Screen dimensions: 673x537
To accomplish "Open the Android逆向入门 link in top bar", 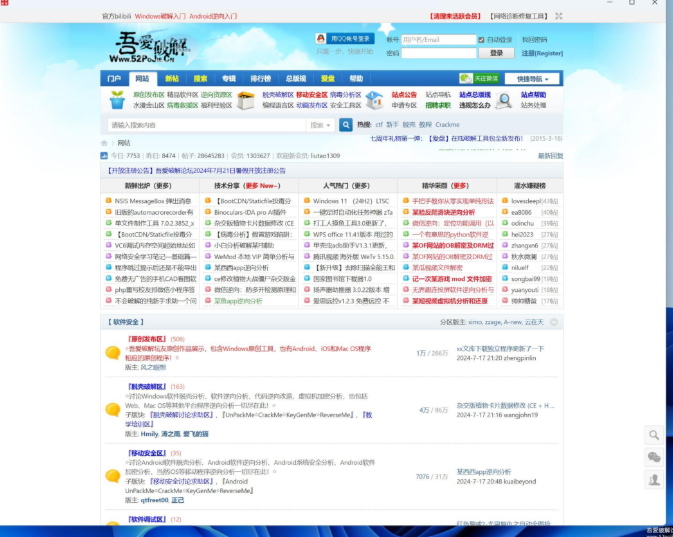I will click(213, 16).
